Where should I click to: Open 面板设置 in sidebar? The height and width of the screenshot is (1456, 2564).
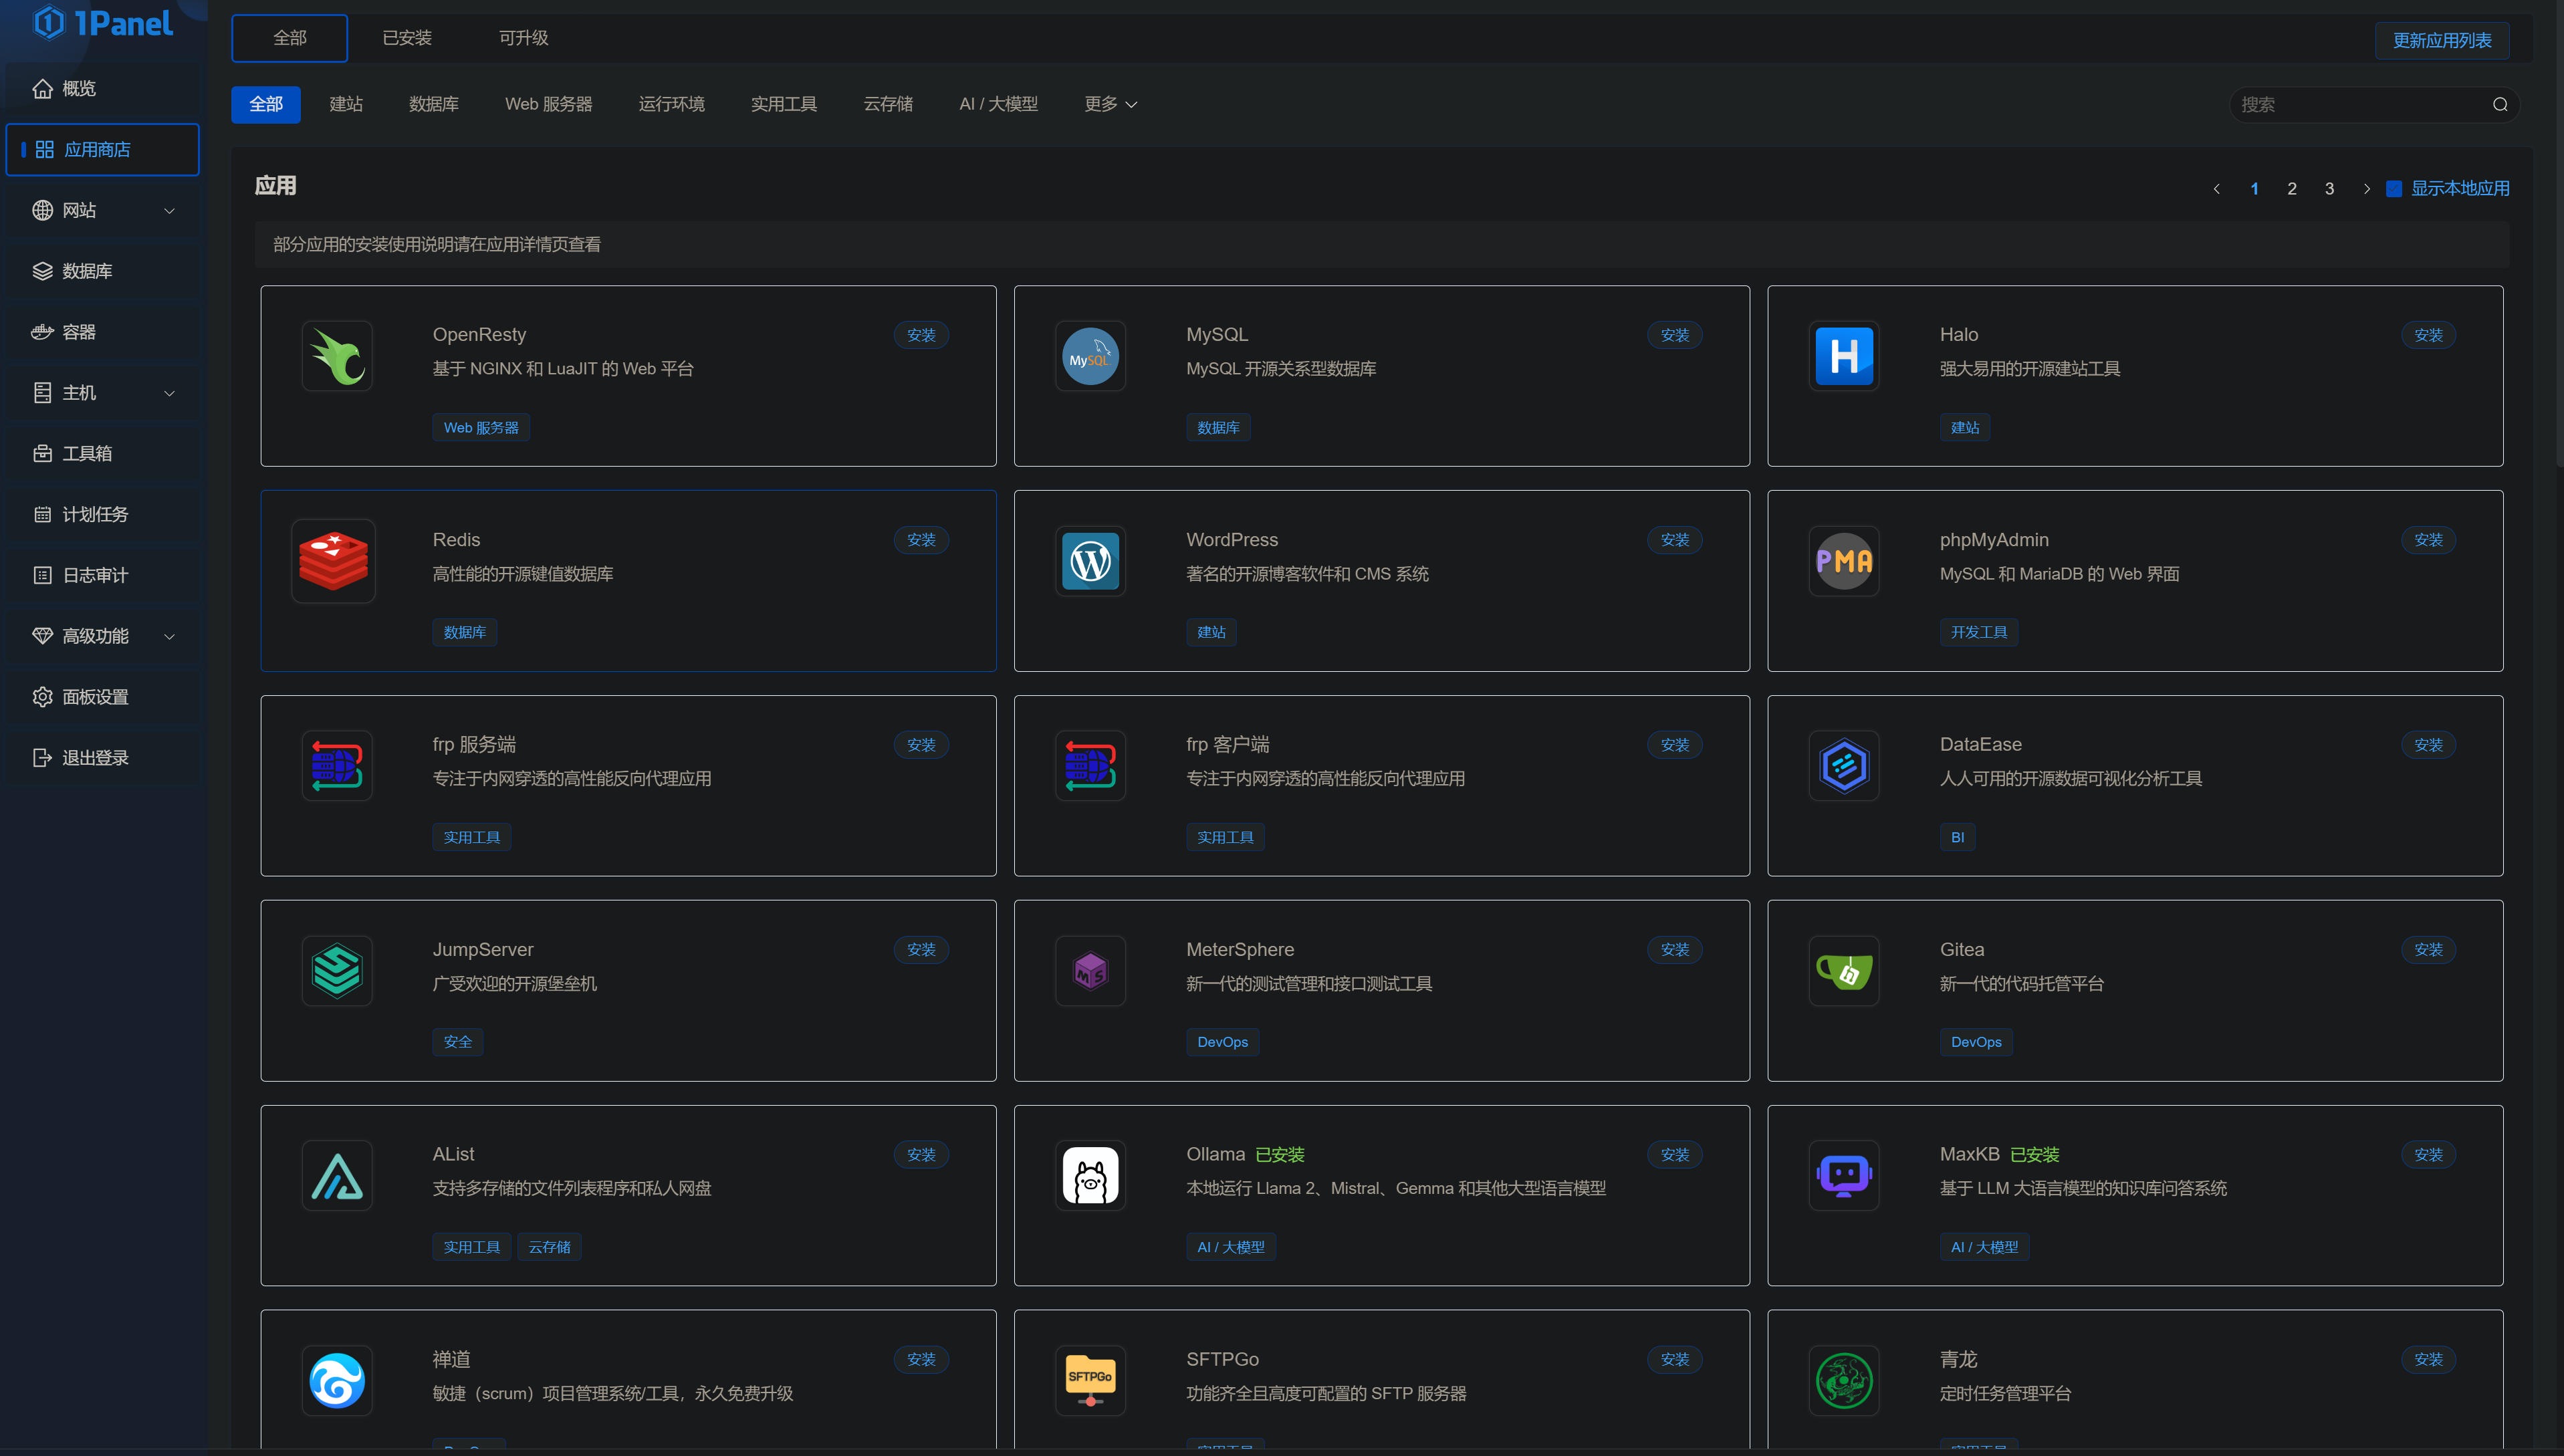click(x=103, y=697)
